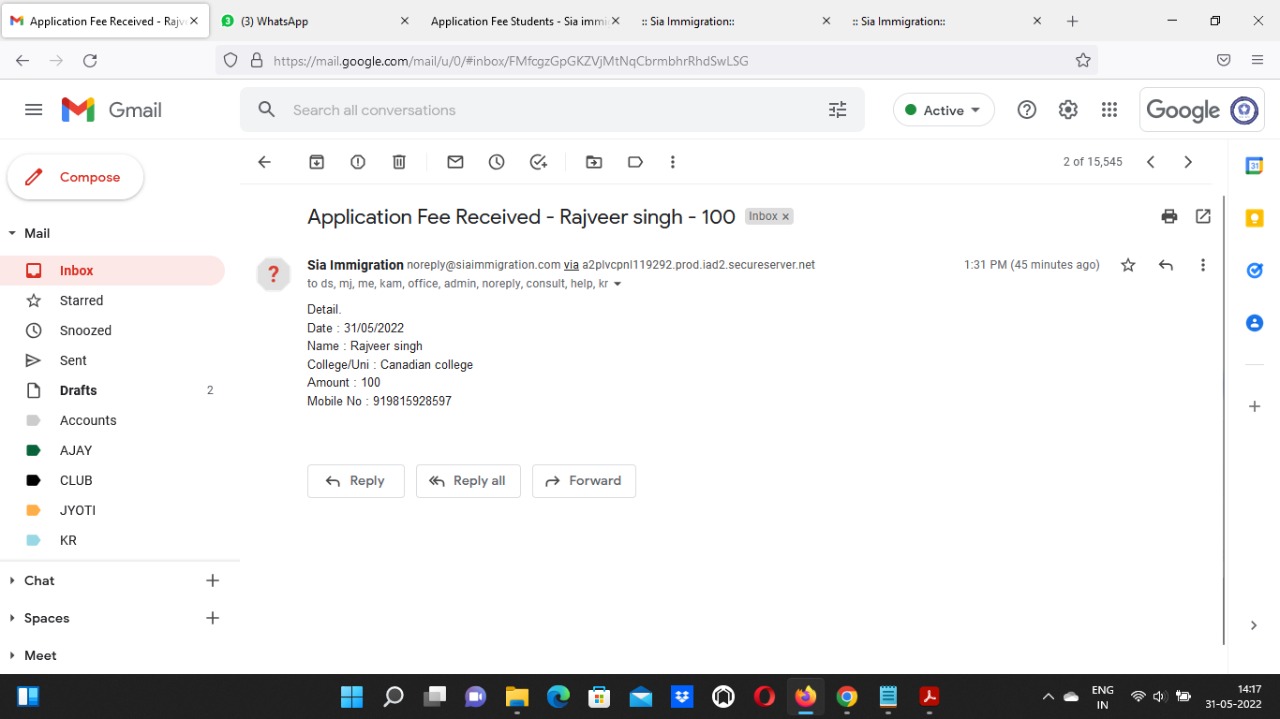1280x719 pixels.
Task: Archive this email using the archive icon
Action: 317,162
